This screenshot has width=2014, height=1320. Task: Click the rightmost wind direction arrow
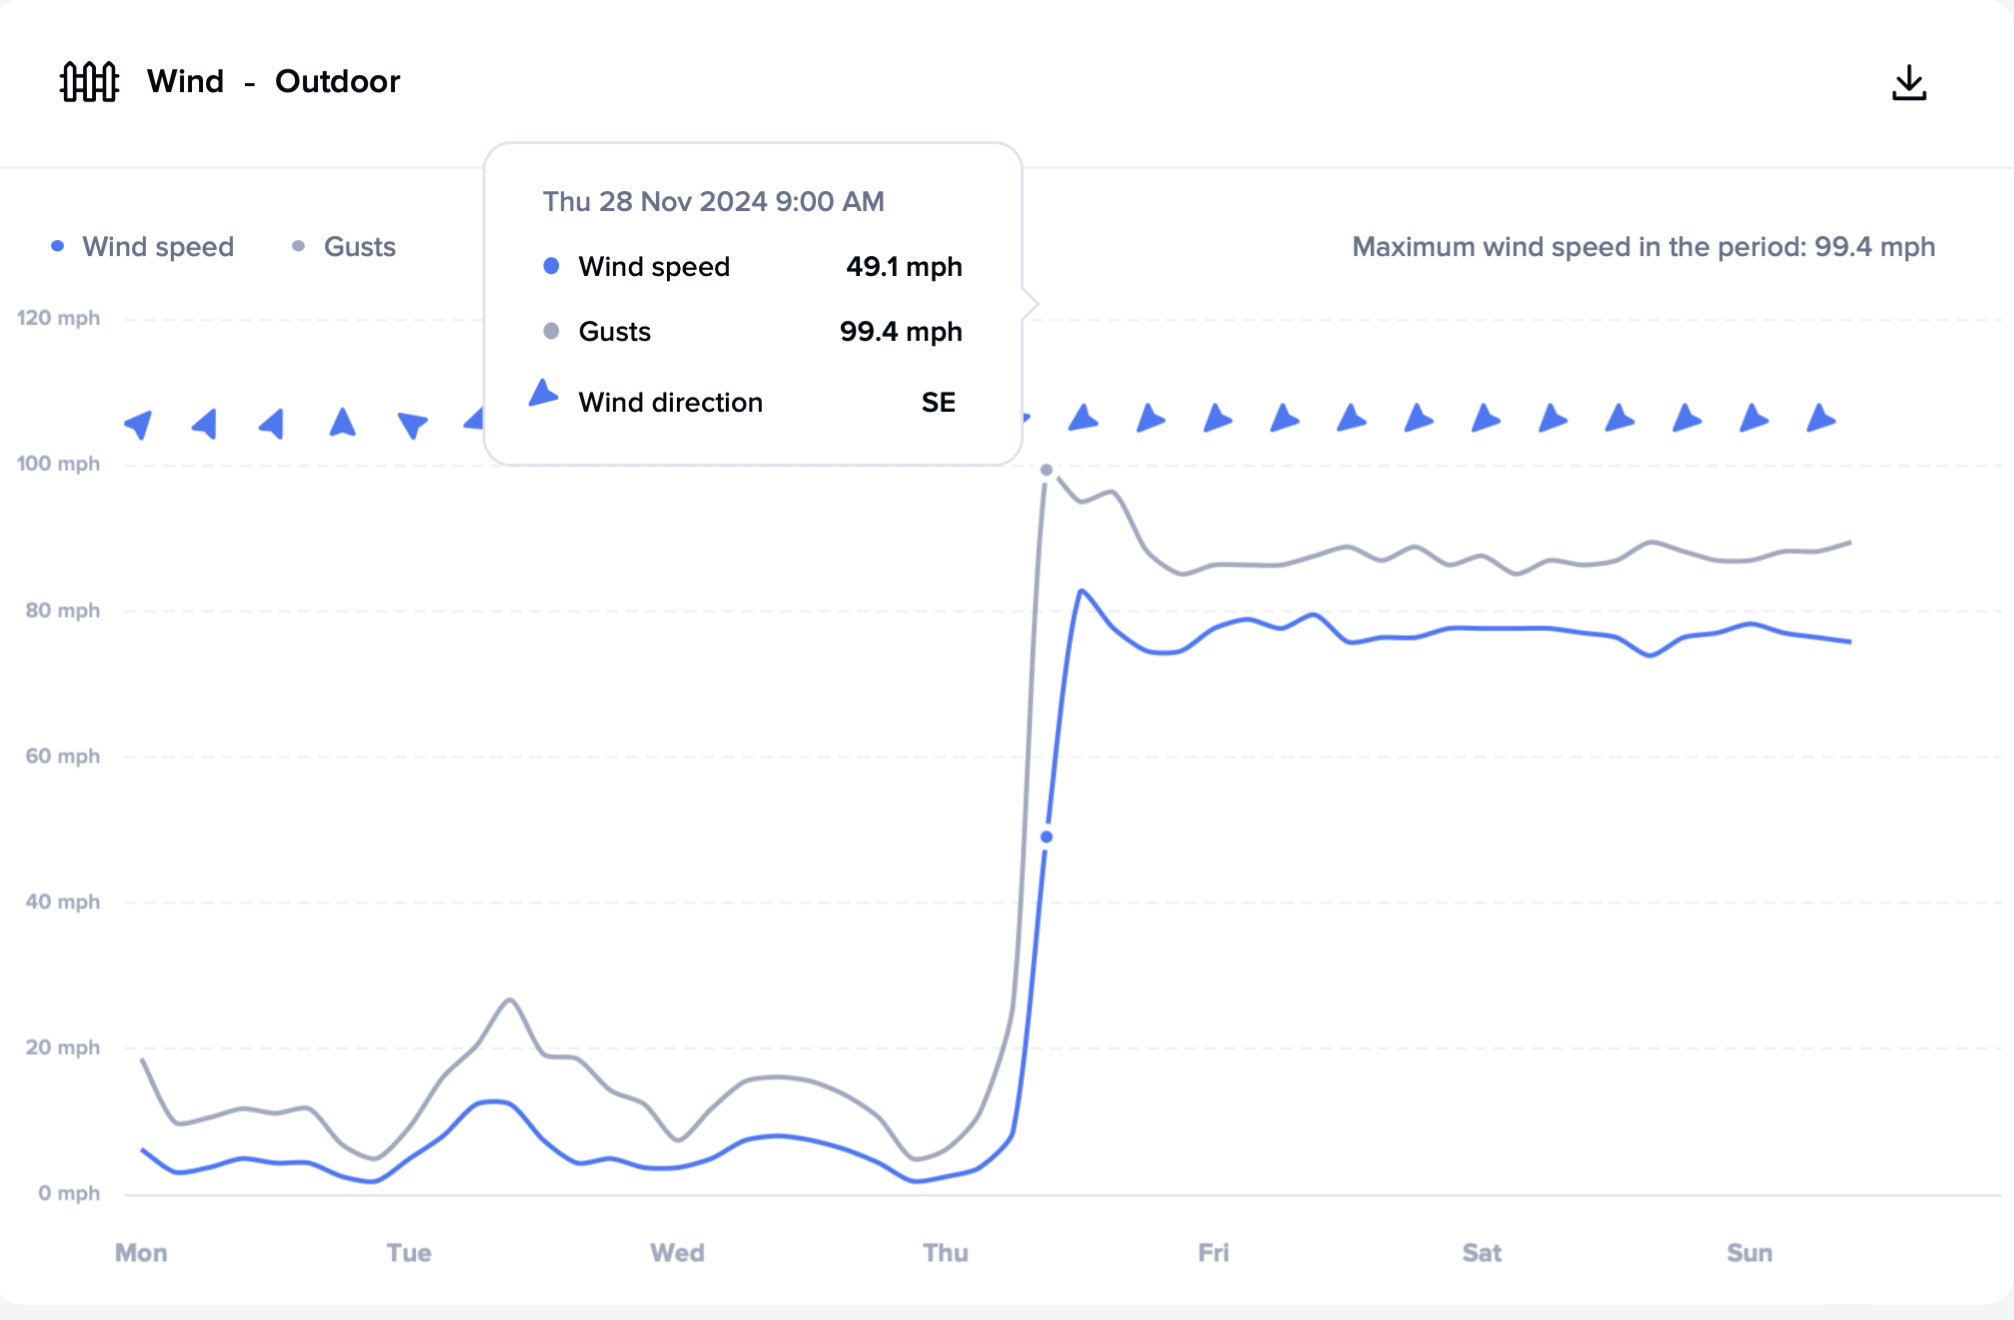tap(1820, 418)
